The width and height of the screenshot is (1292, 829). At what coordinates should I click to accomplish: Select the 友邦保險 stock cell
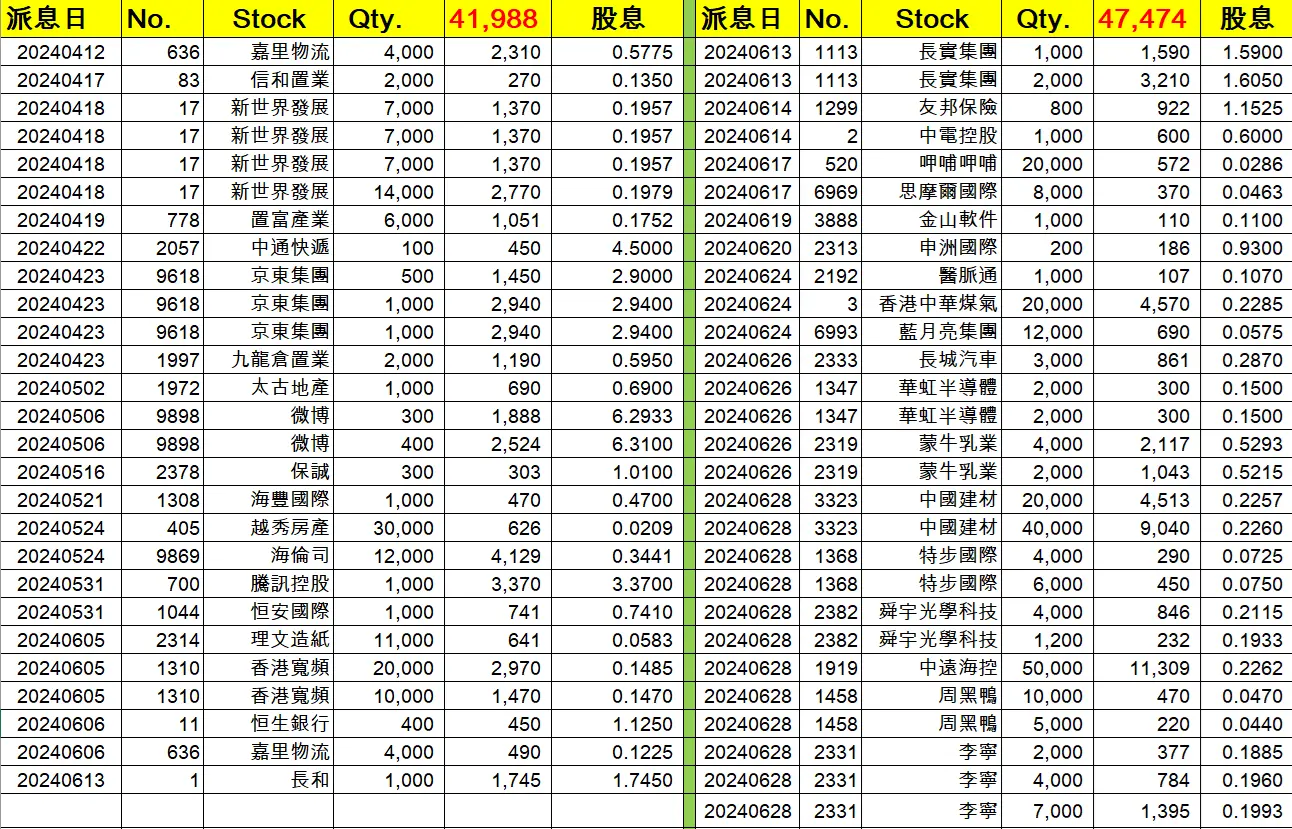pos(932,108)
